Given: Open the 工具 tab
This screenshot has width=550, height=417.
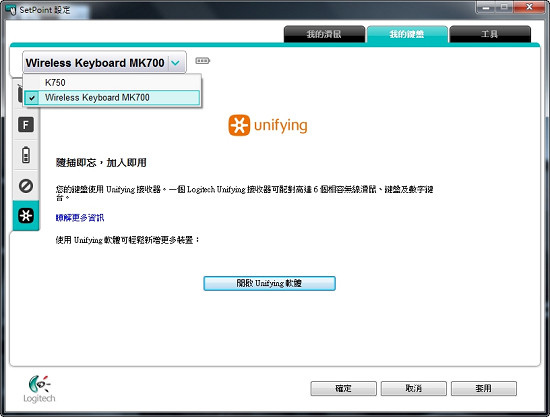Looking at the screenshot, I should click(490, 34).
